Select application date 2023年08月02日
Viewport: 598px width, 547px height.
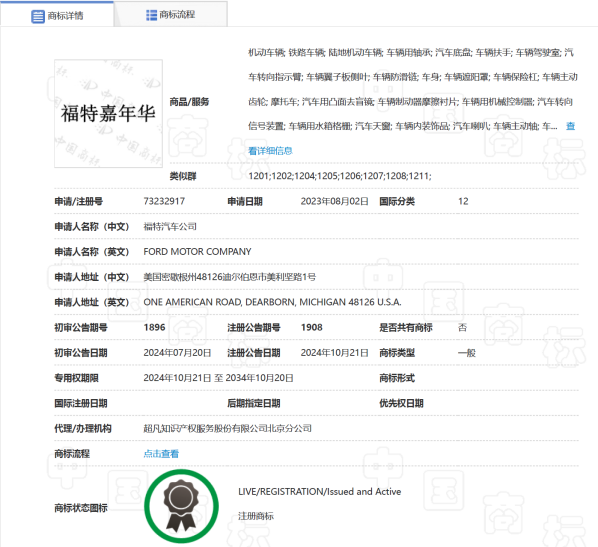point(334,201)
